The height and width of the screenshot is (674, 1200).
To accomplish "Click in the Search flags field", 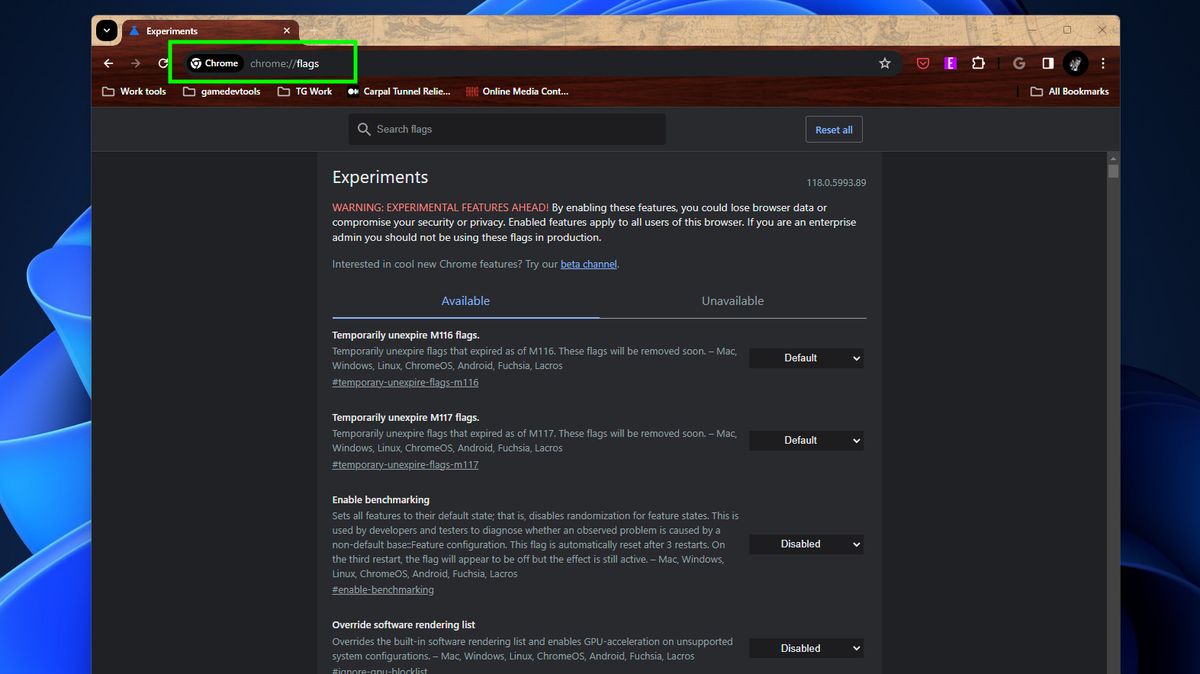I will pyautogui.click(x=507, y=129).
